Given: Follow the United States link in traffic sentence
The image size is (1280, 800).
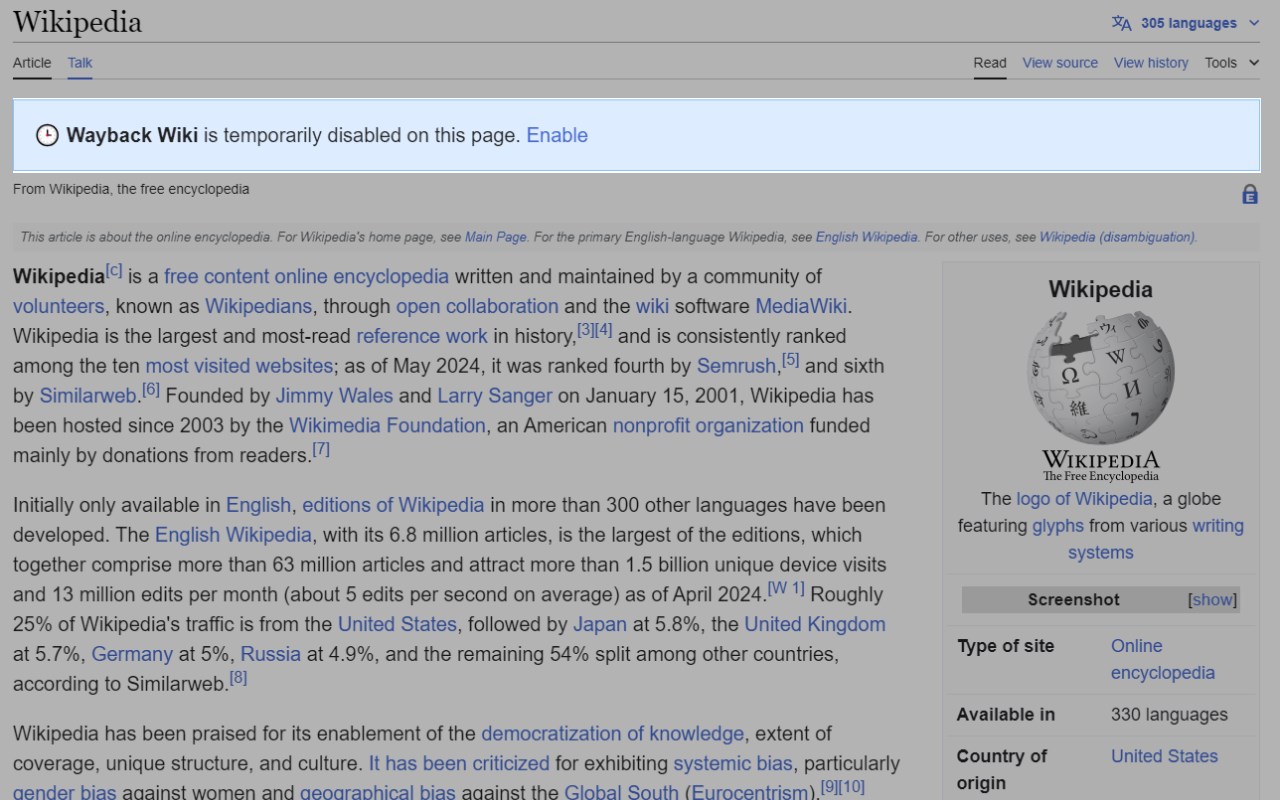Looking at the screenshot, I should (x=397, y=625).
